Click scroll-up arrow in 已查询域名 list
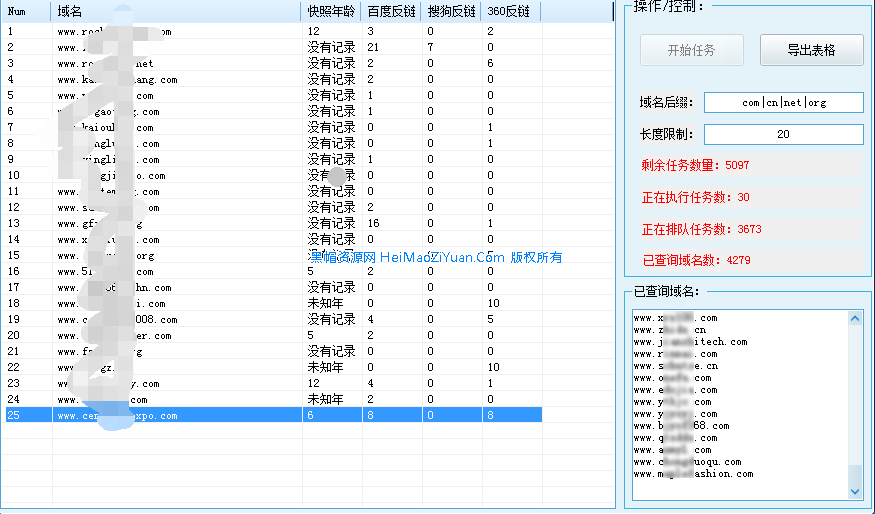 pos(855,318)
